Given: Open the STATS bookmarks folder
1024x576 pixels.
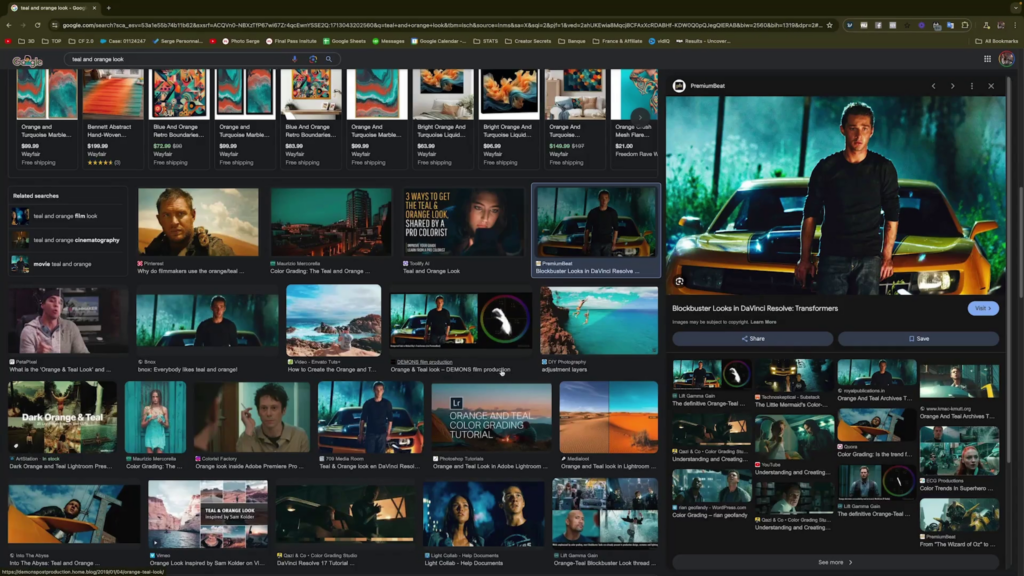Looking at the screenshot, I should coord(487,41).
